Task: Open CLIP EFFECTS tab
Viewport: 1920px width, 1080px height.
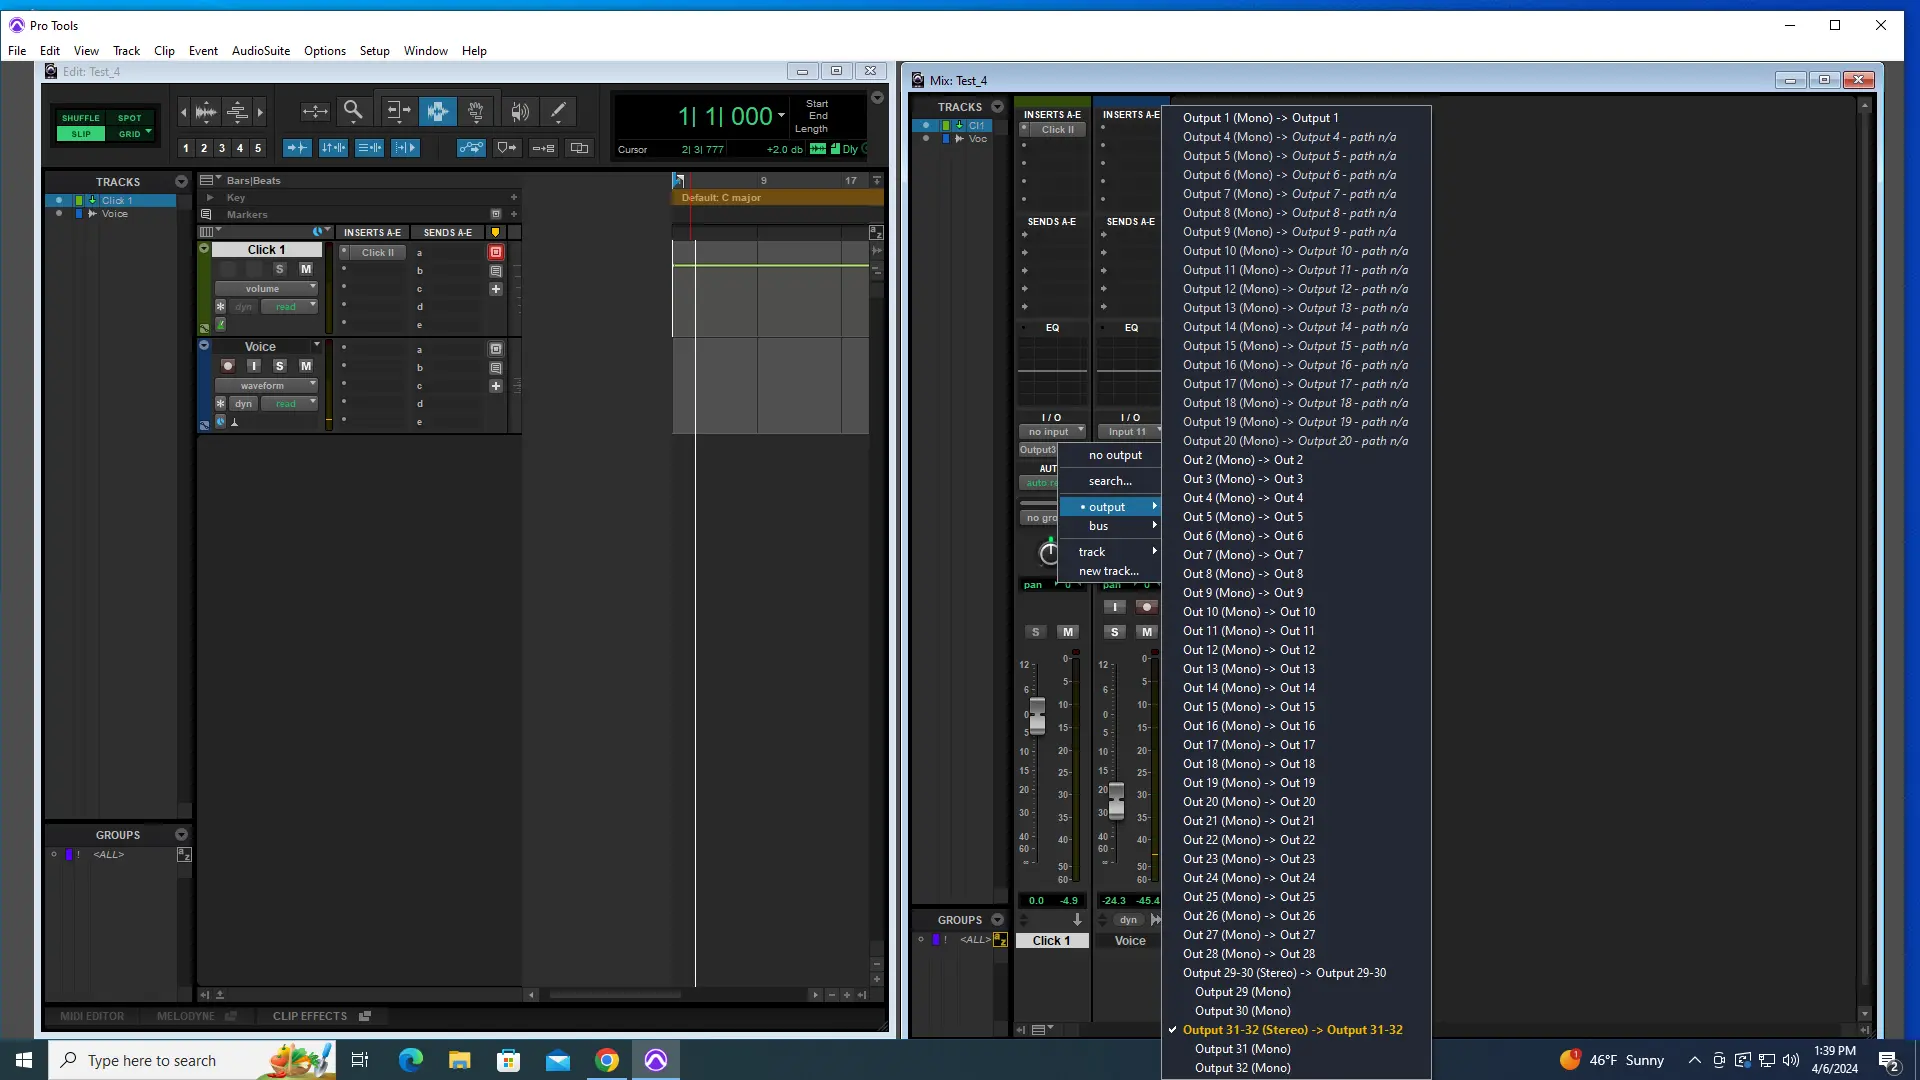Action: coord(320,1016)
